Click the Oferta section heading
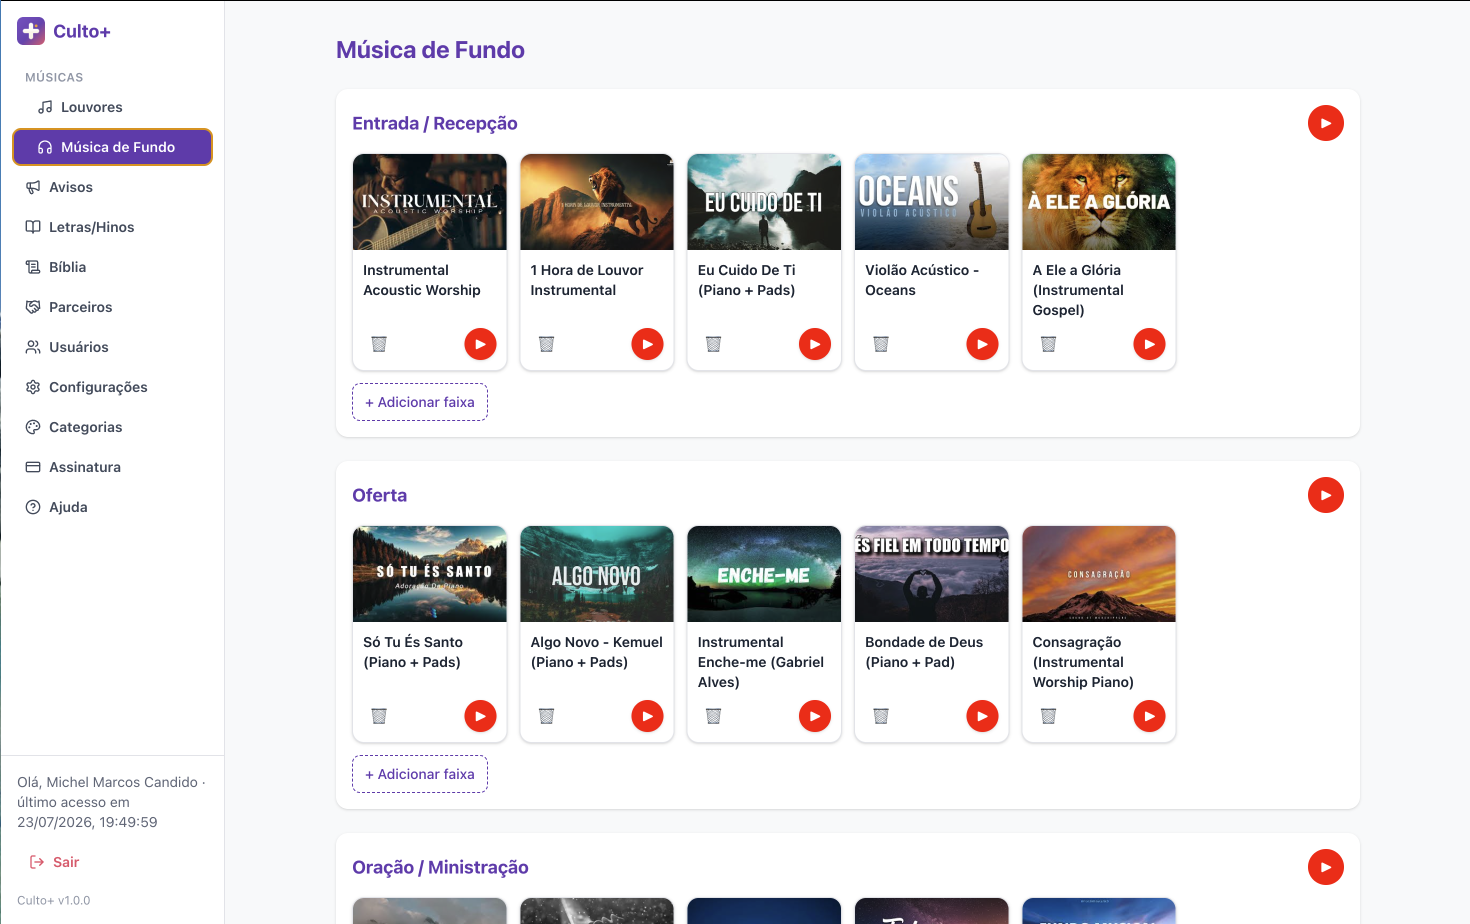The width and height of the screenshot is (1470, 924). point(380,495)
